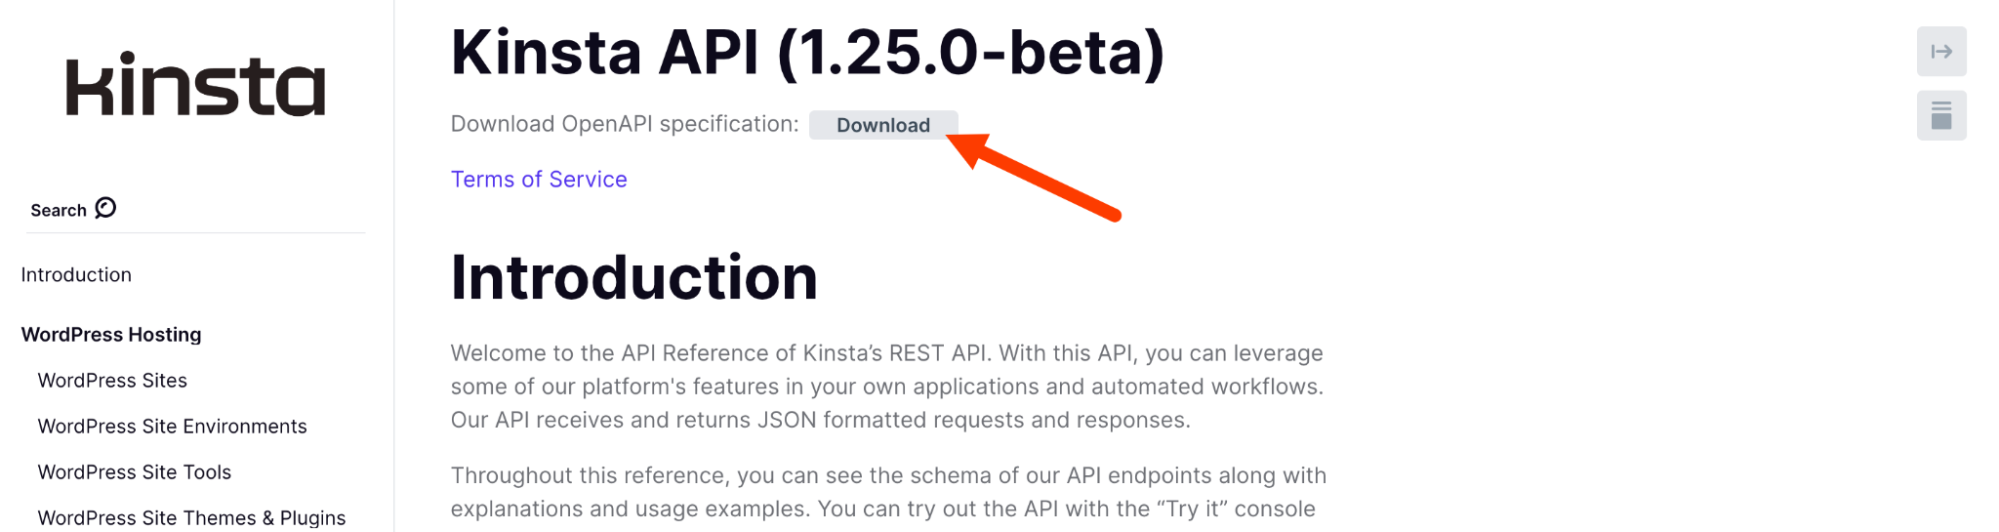Select the WordPress Hosting section in the sidebar
This screenshot has height=532, width=1999.
click(111, 335)
